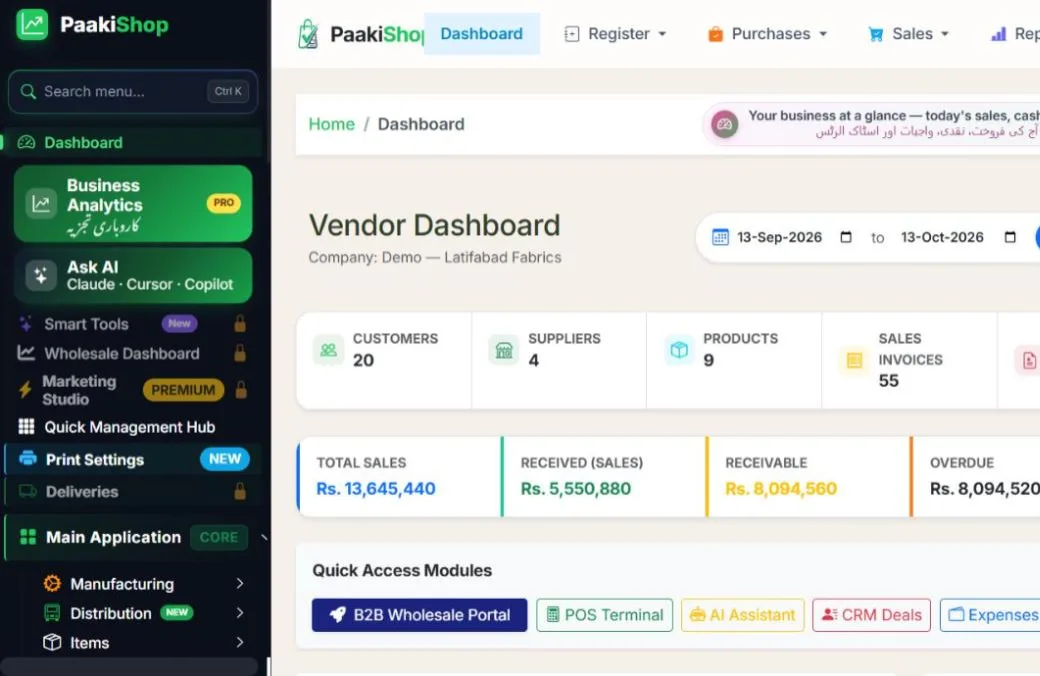Click the Total Sales Rs. 13,645,440 card
This screenshot has height=676, width=1040.
coord(399,476)
